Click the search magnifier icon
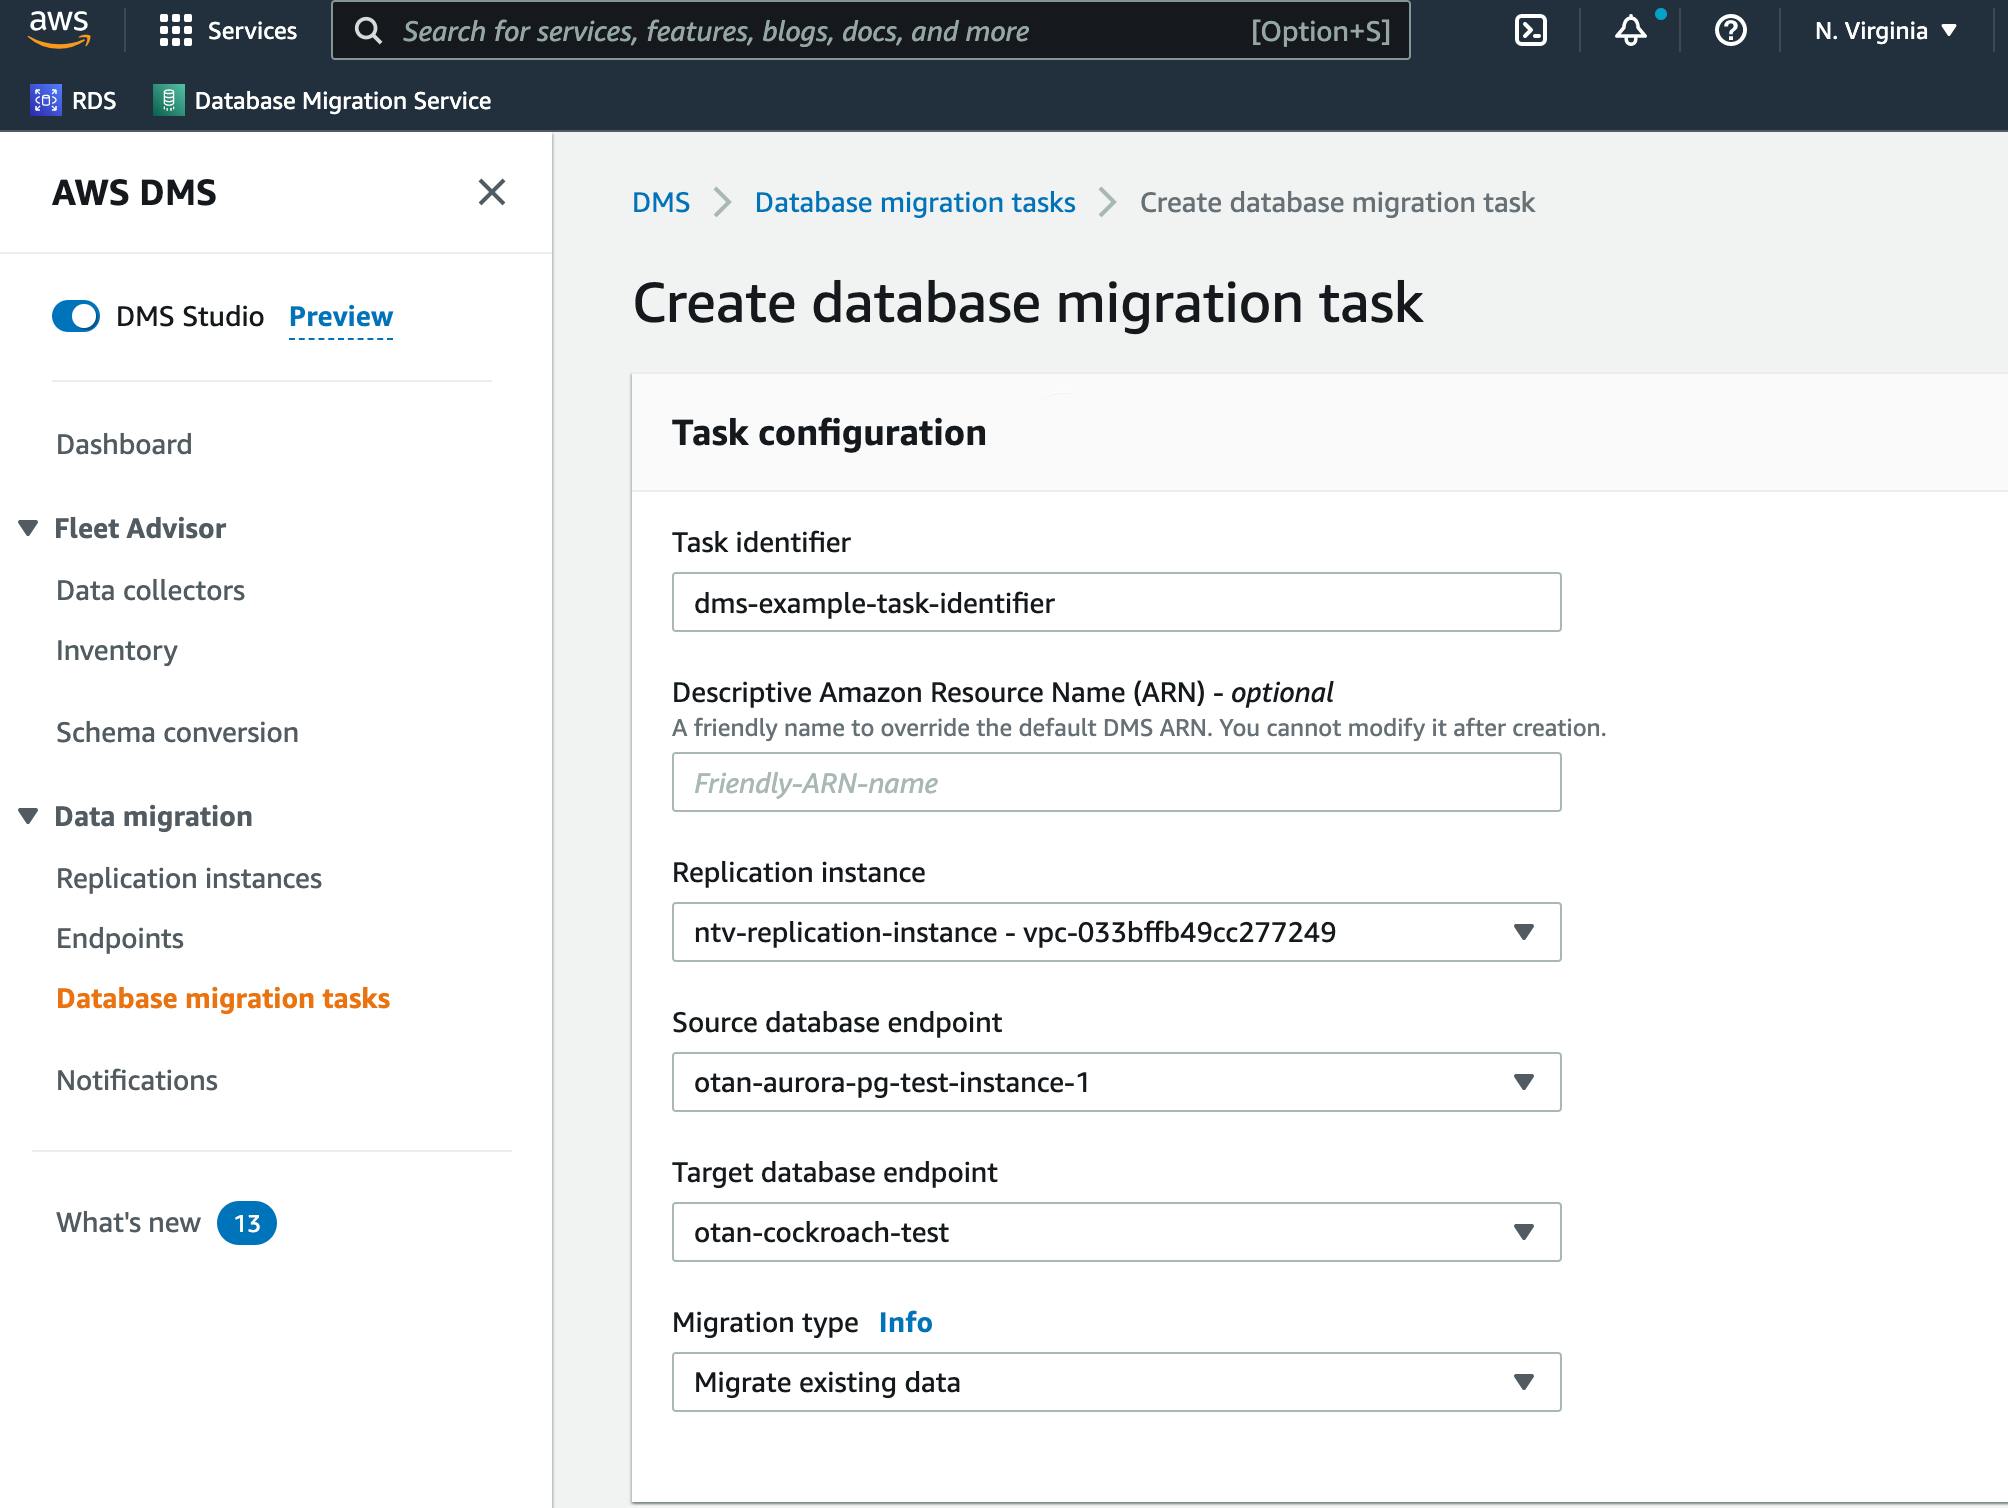This screenshot has width=2008, height=1508. (369, 30)
